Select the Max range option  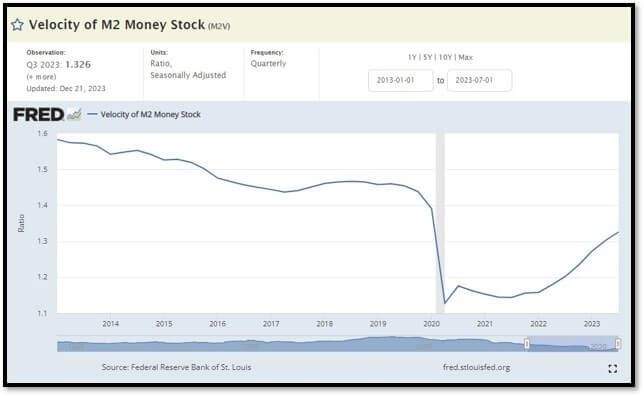(466, 58)
